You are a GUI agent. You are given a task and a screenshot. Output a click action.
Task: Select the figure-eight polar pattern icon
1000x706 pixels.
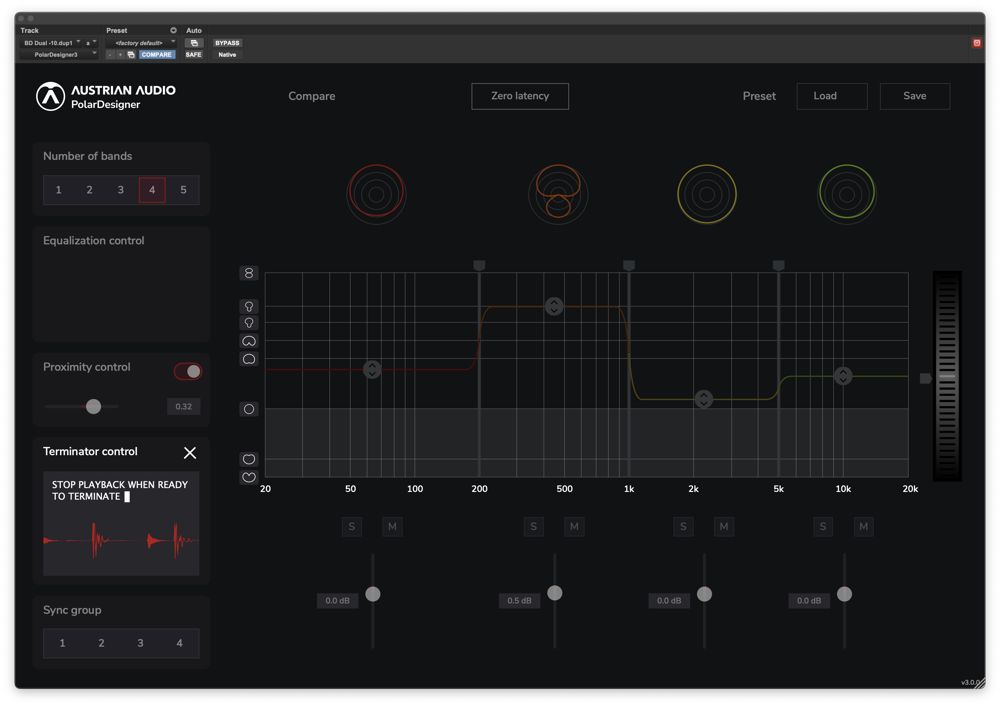point(249,273)
